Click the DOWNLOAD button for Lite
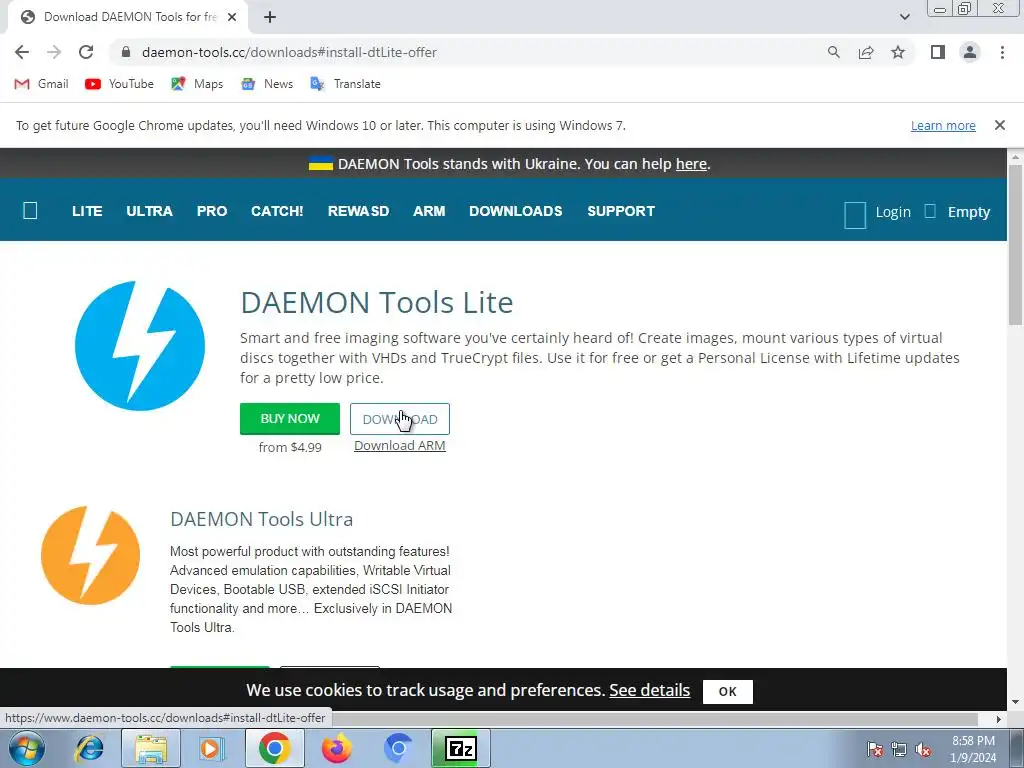 pos(400,419)
